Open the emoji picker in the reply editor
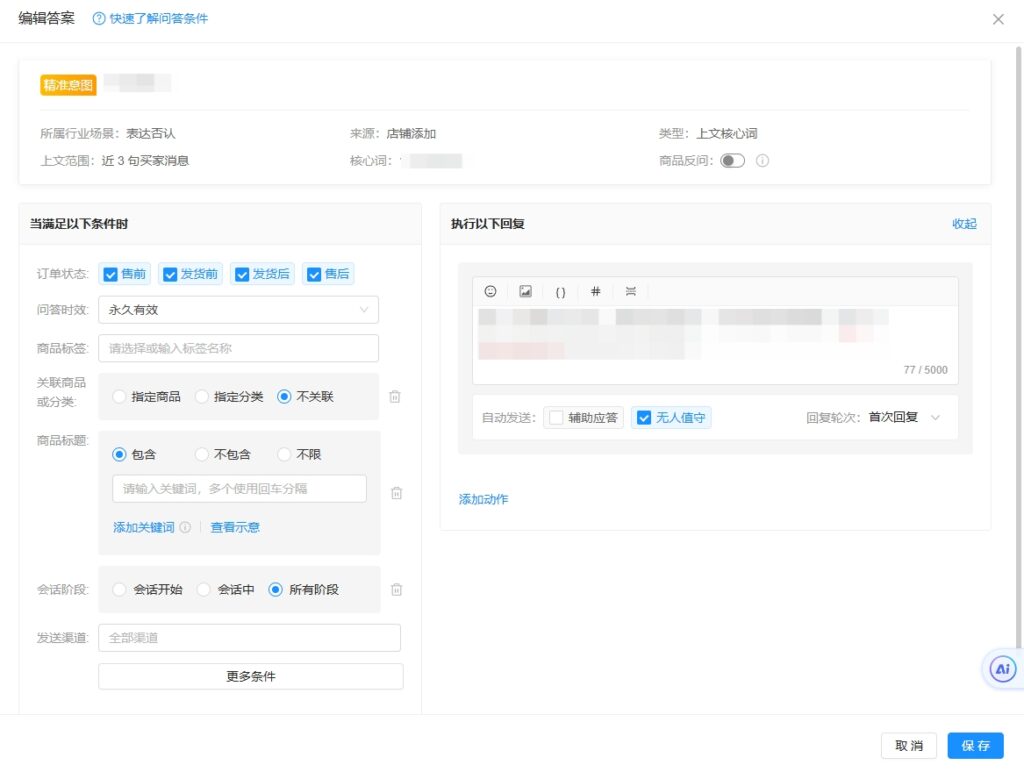 coord(490,291)
